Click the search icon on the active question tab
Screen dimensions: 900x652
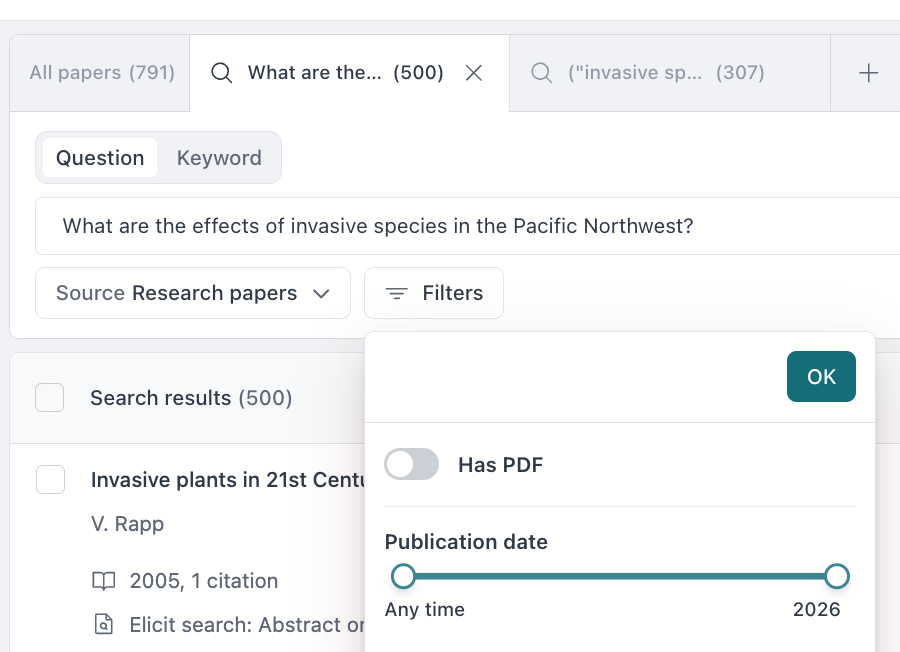point(222,73)
